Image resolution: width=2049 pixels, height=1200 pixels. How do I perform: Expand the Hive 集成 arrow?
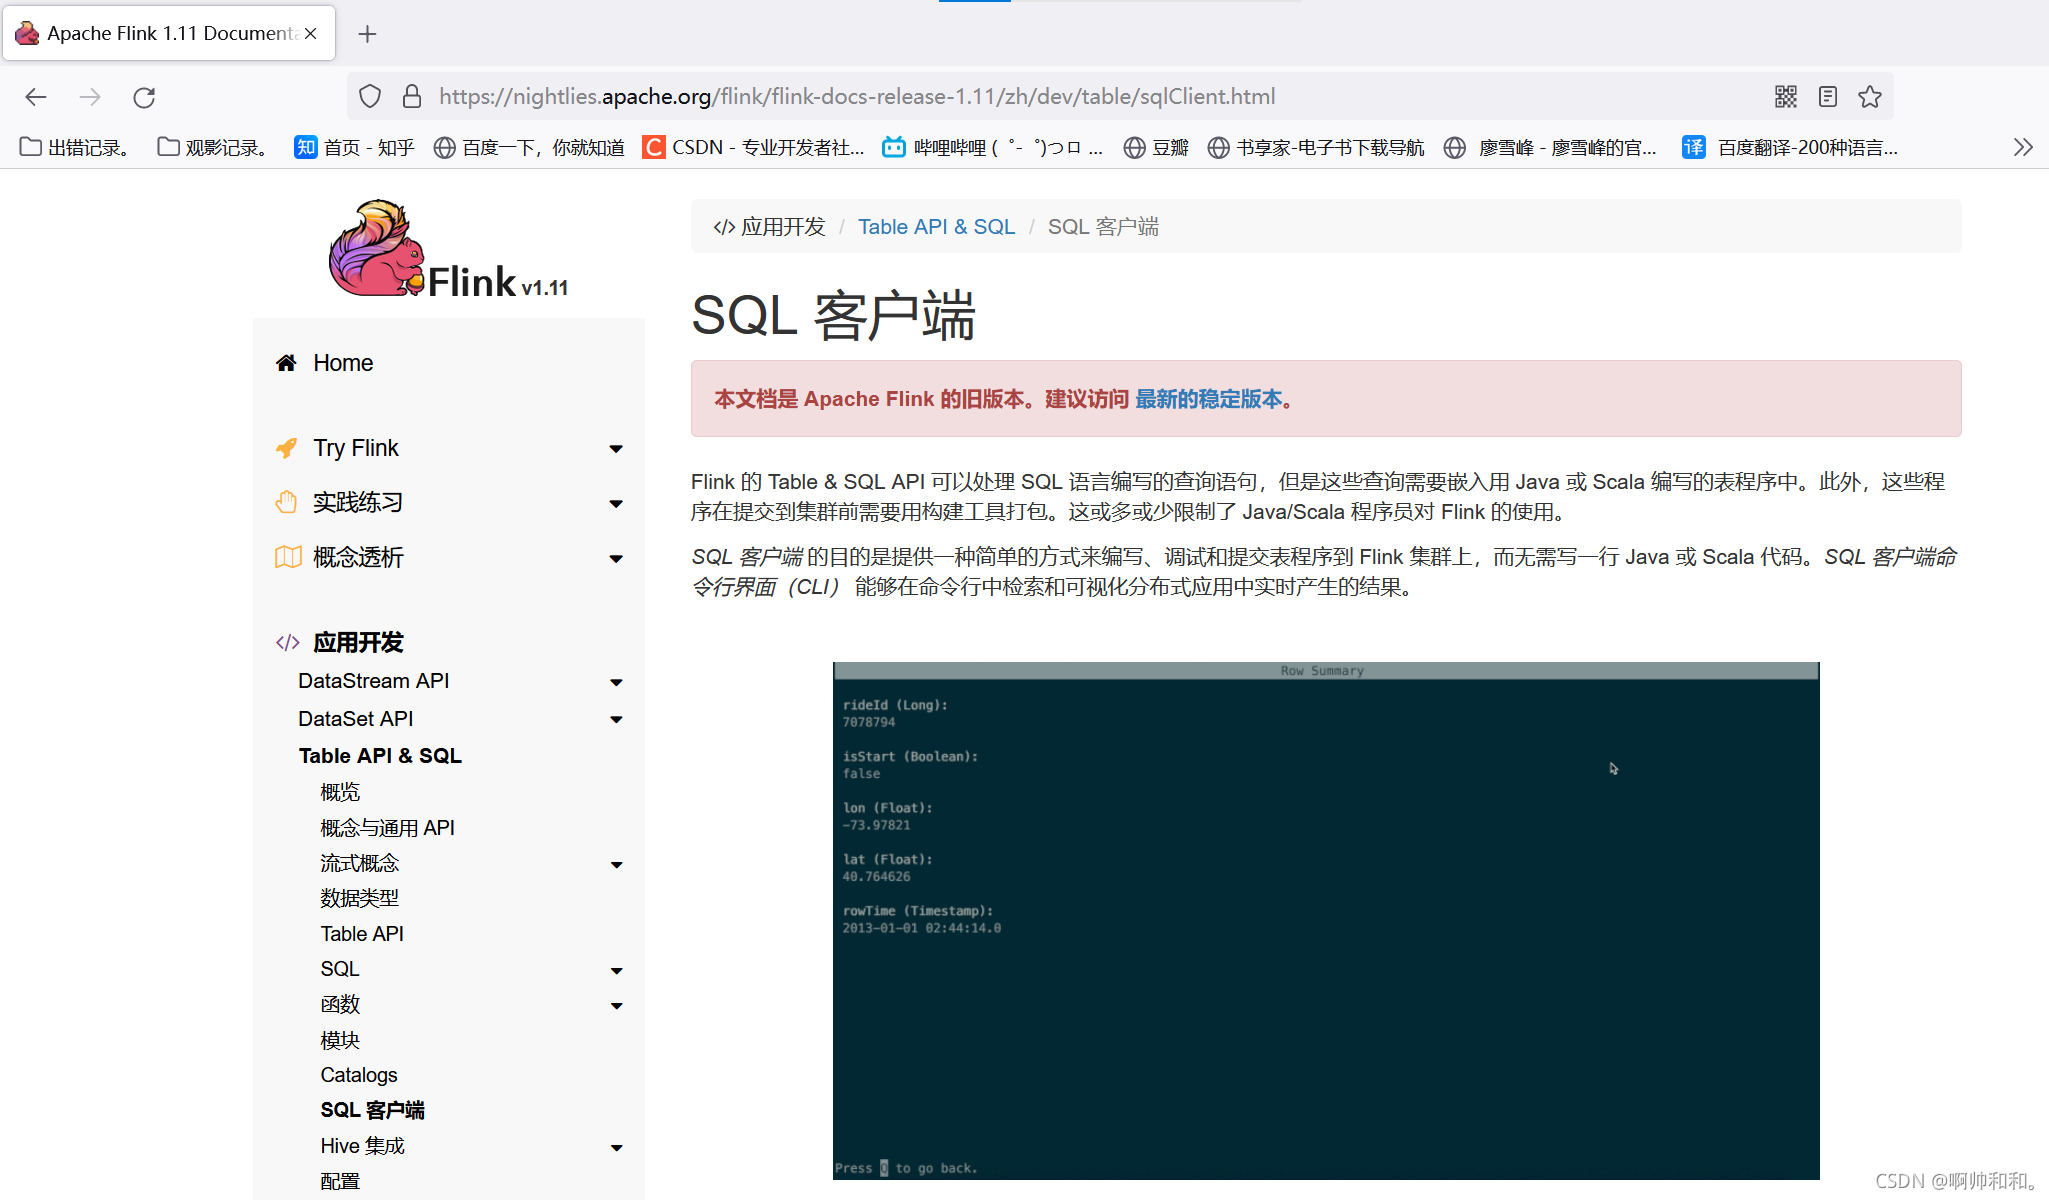tap(616, 1148)
